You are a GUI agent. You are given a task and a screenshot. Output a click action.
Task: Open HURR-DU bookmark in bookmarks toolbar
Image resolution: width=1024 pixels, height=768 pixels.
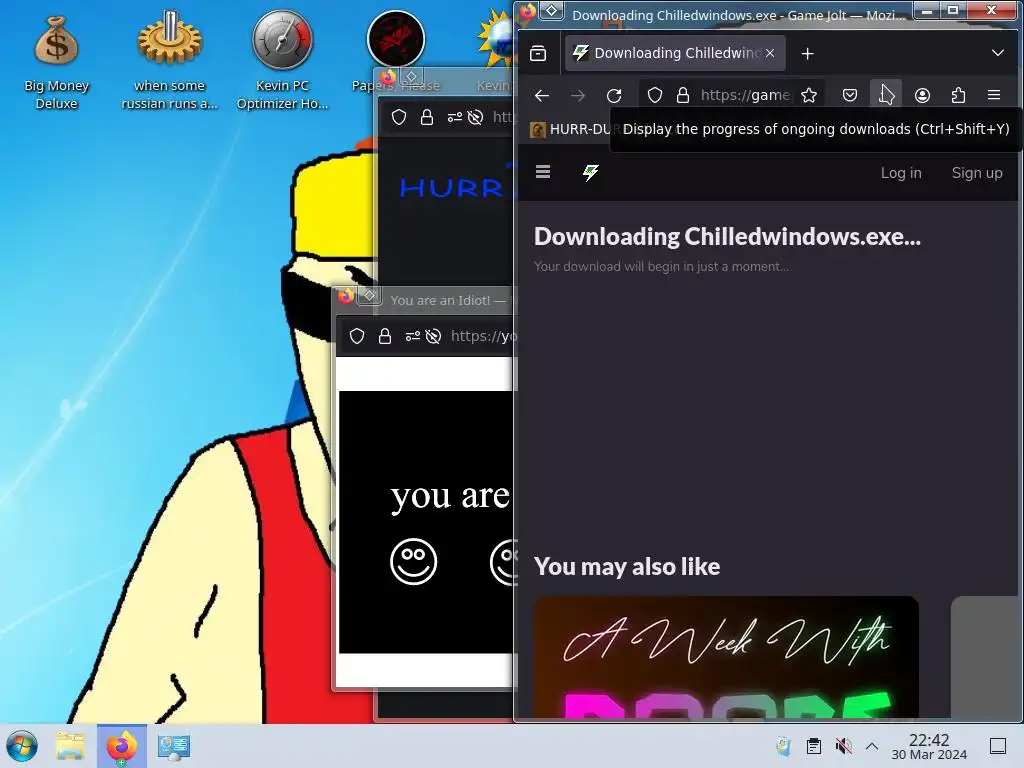pyautogui.click(x=569, y=129)
